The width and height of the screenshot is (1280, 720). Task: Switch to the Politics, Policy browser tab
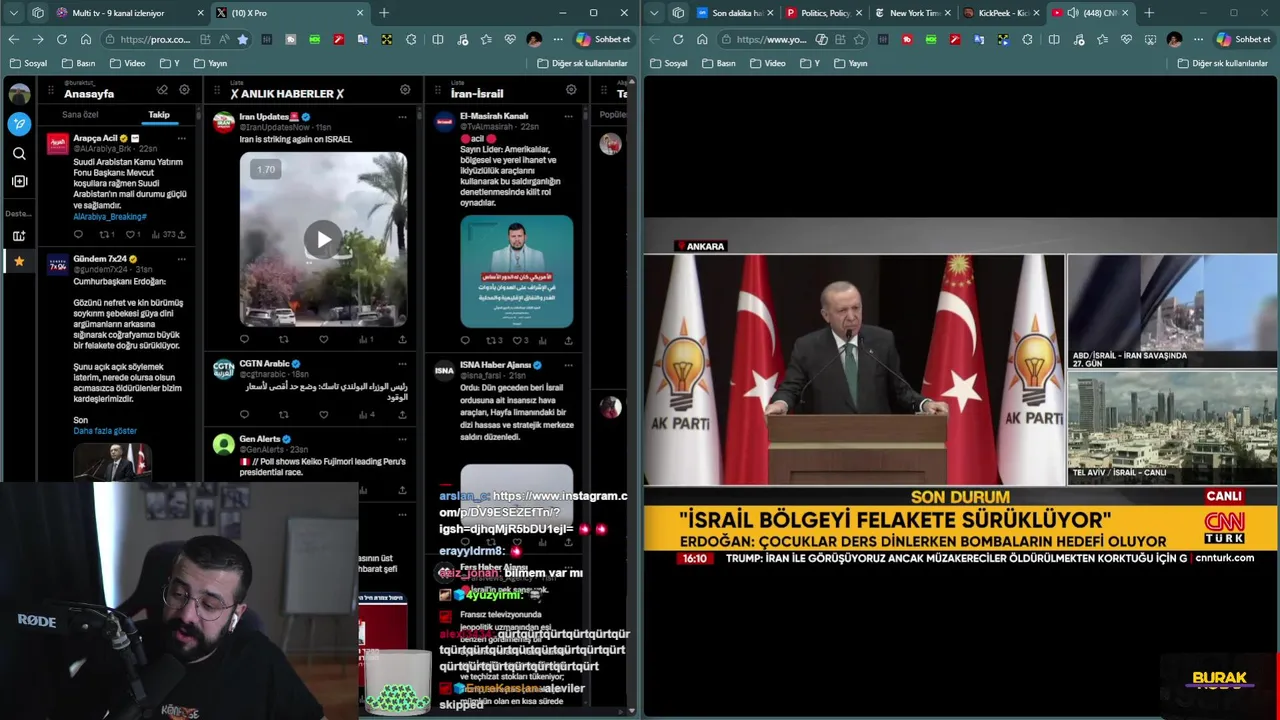pos(824,13)
